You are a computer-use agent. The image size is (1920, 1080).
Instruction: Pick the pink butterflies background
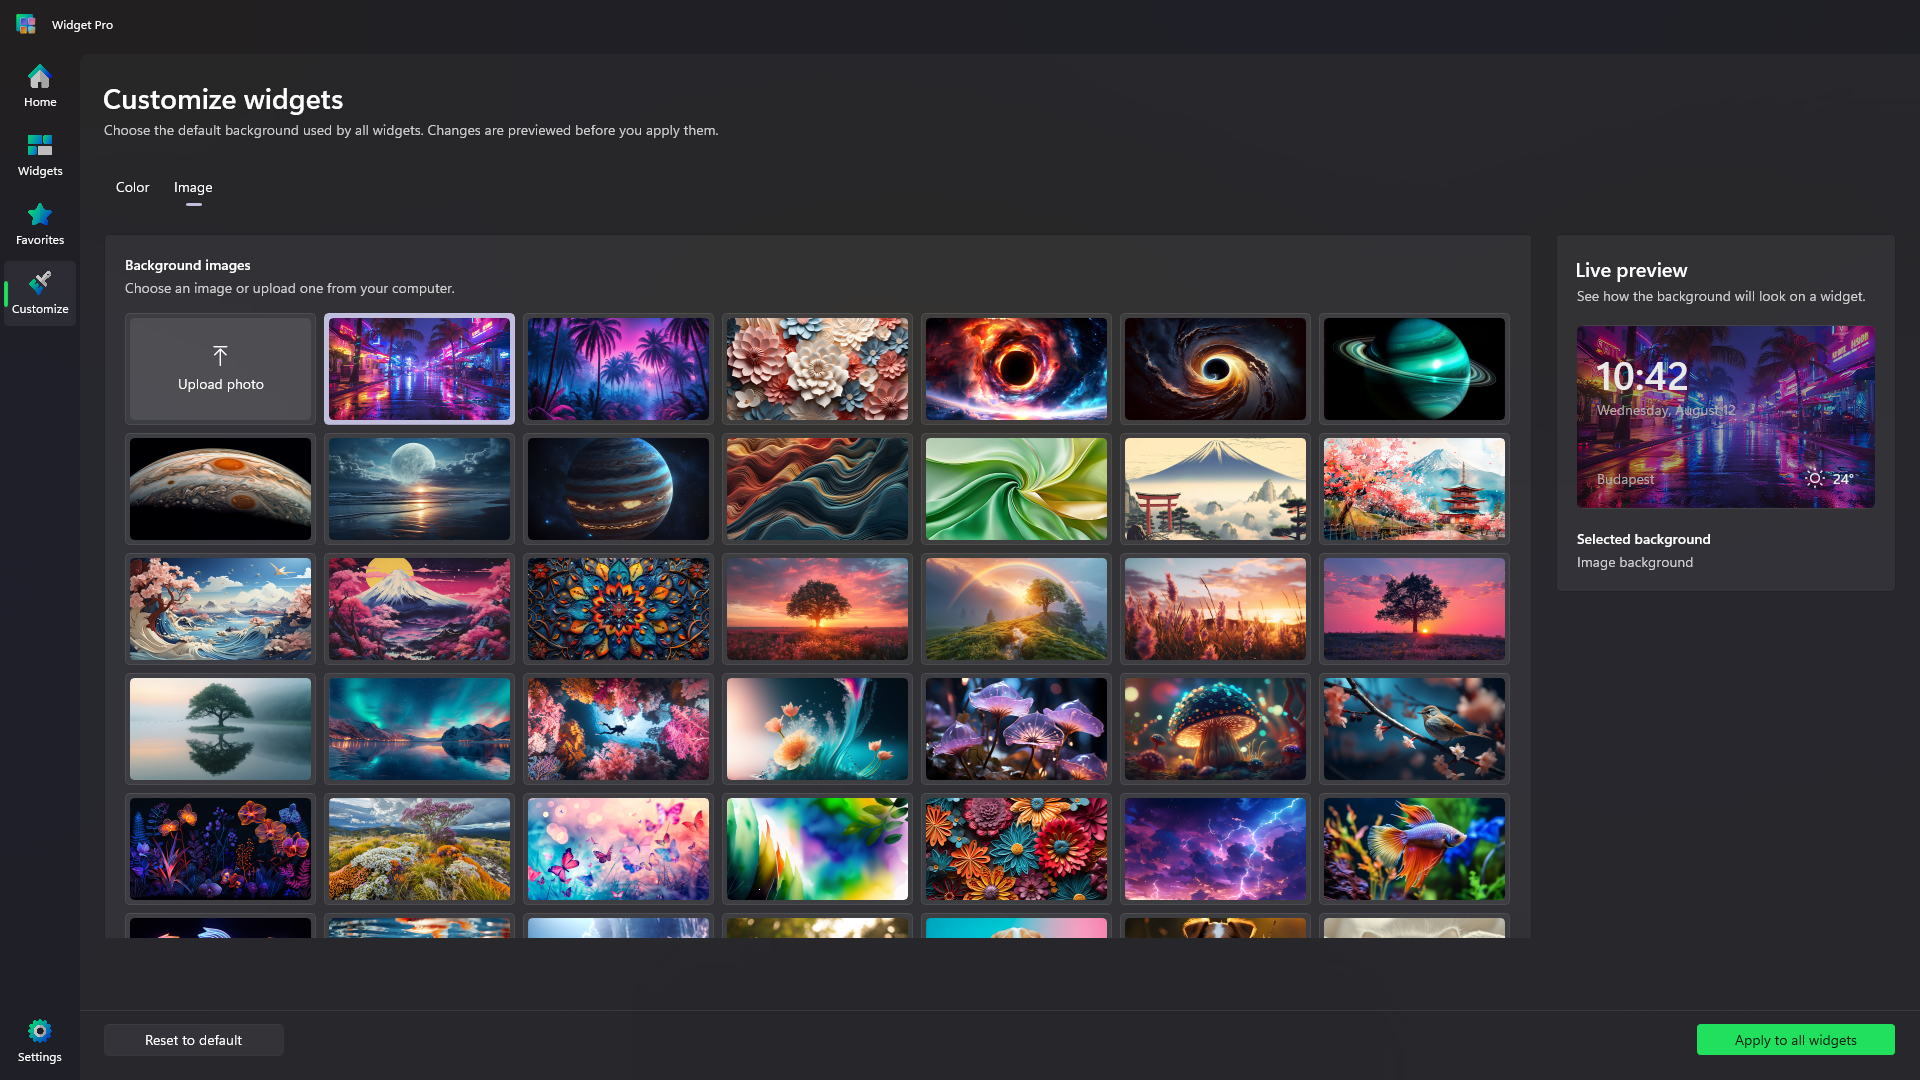tap(618, 849)
